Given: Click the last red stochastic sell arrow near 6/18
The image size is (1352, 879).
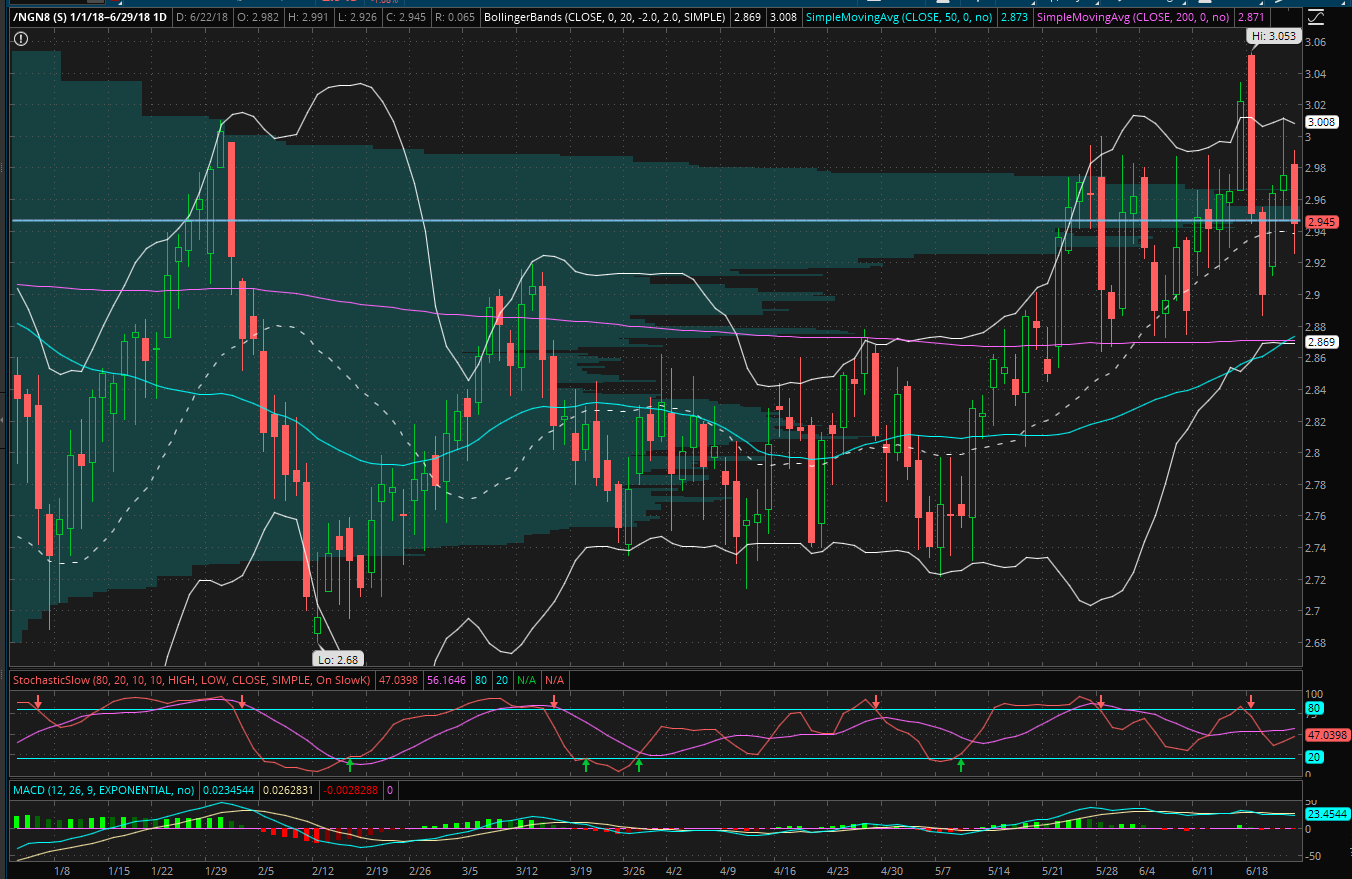Looking at the screenshot, I should point(1250,699).
